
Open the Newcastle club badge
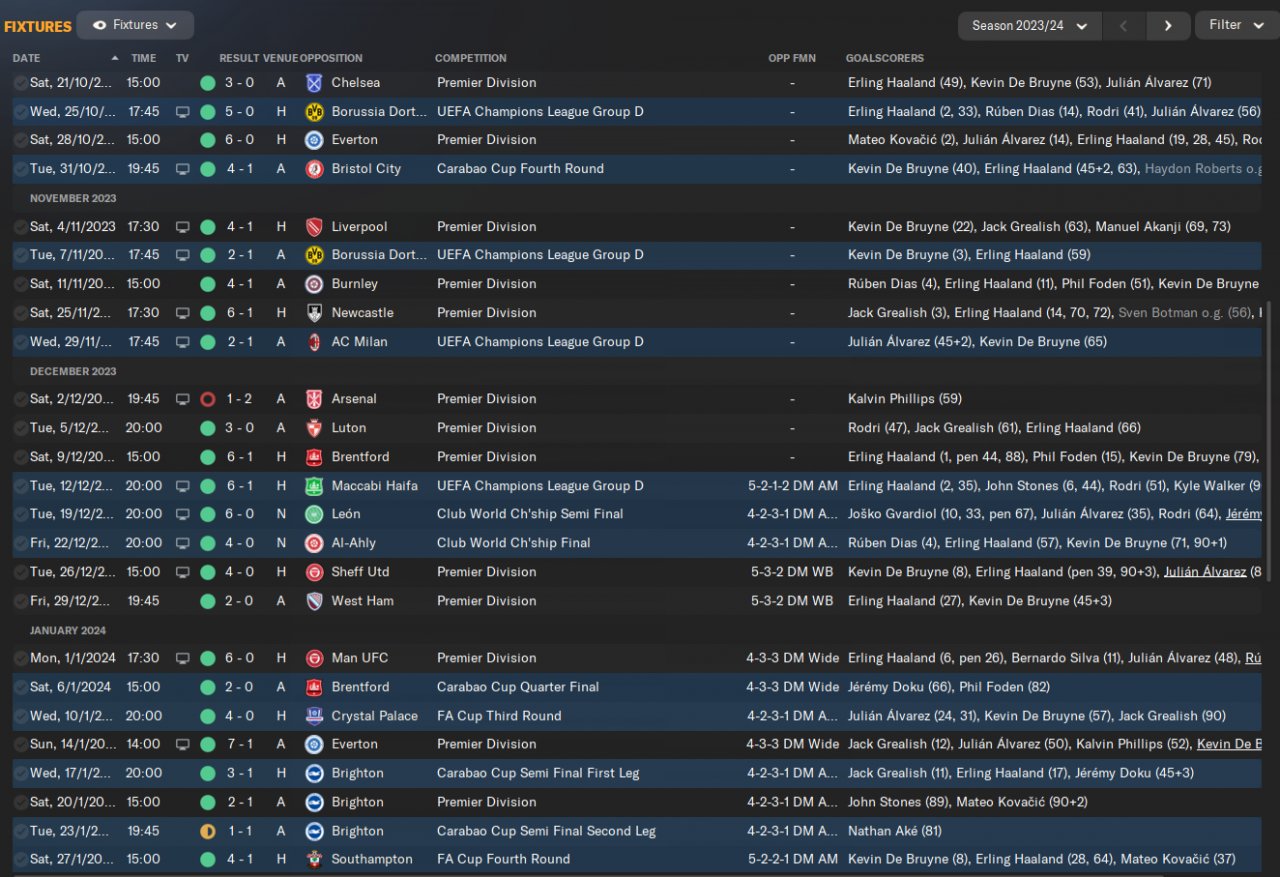[314, 313]
